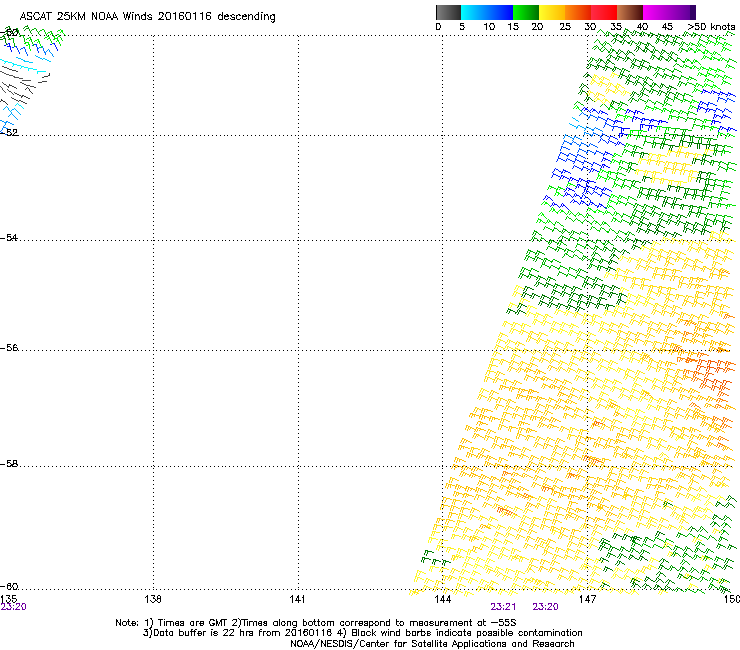Click the latitude label '-60'
The image size is (740, 650).
(9, 586)
